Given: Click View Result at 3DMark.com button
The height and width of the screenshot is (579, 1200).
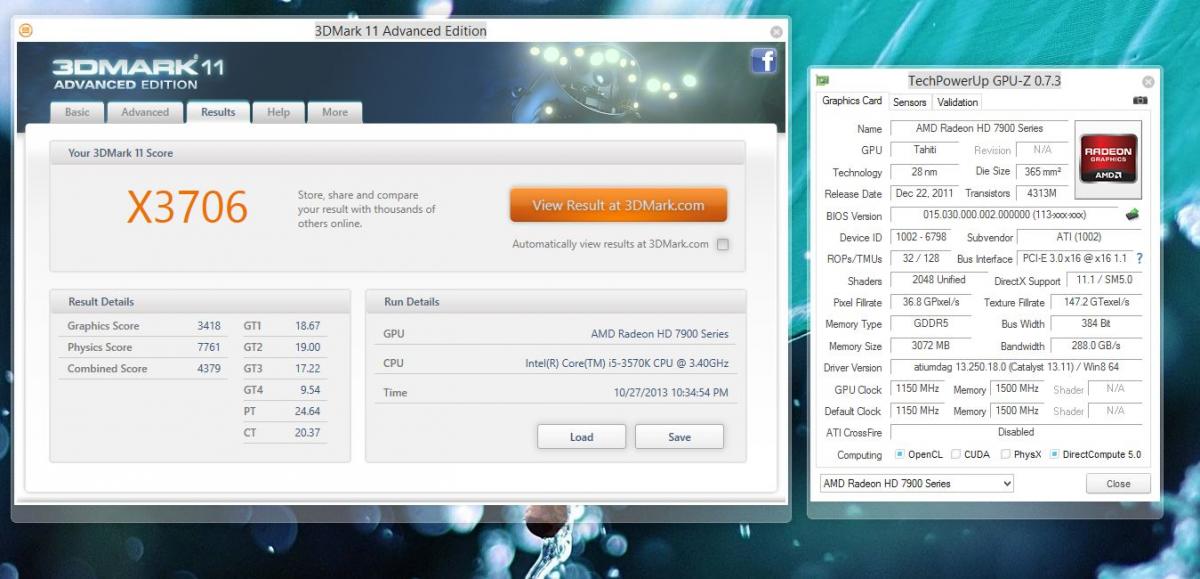Looking at the screenshot, I should pos(618,205).
